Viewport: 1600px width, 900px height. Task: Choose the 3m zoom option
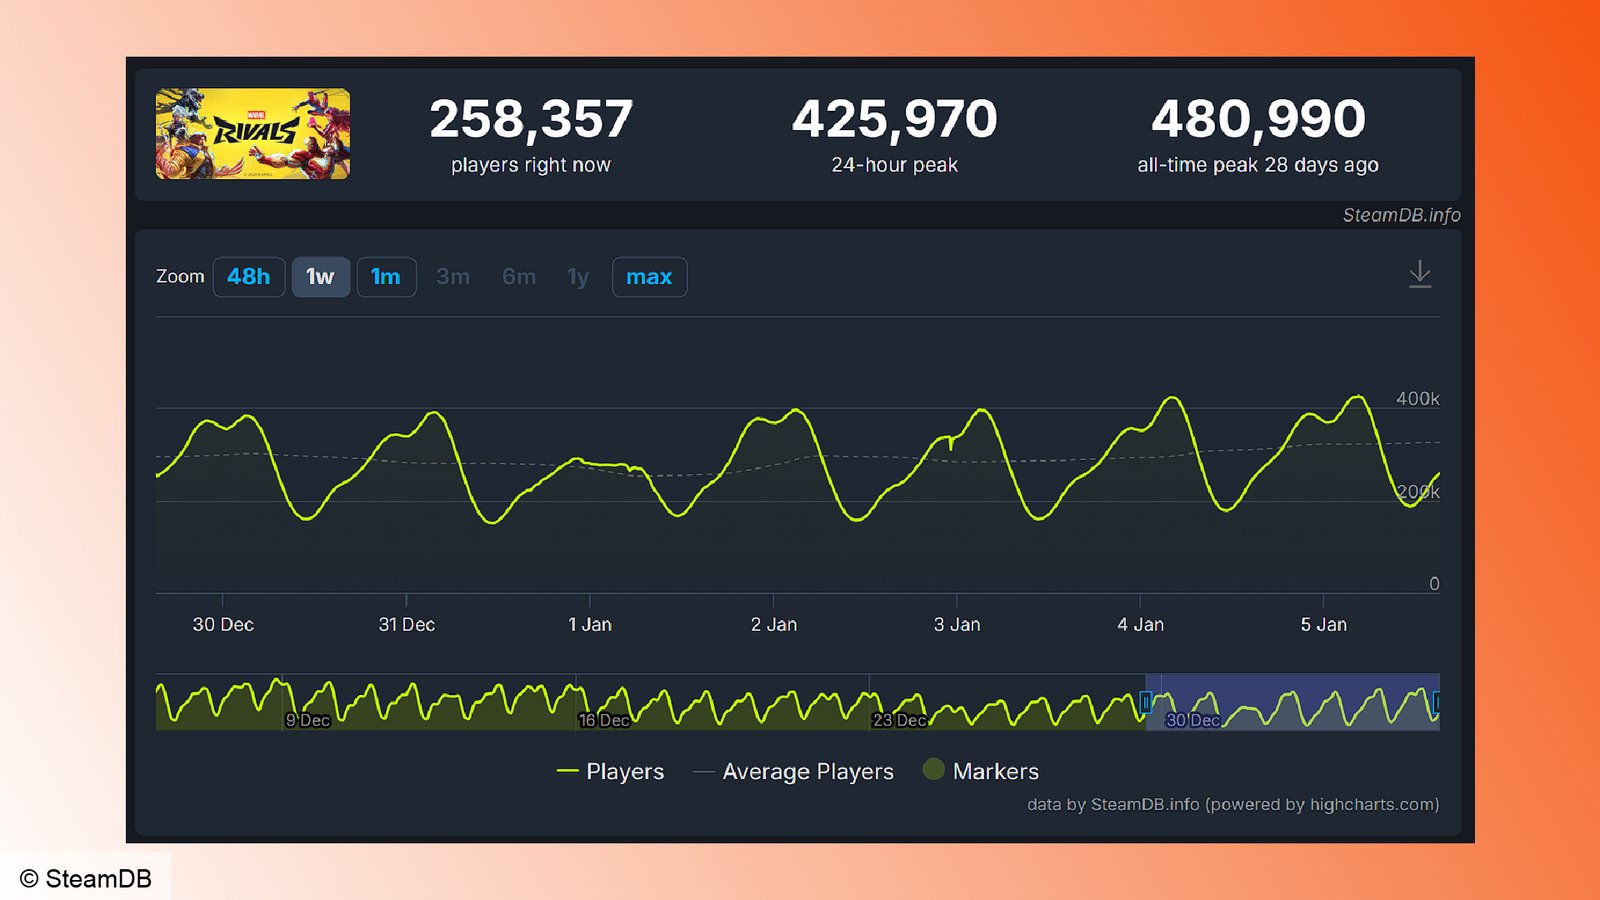[x=452, y=277]
